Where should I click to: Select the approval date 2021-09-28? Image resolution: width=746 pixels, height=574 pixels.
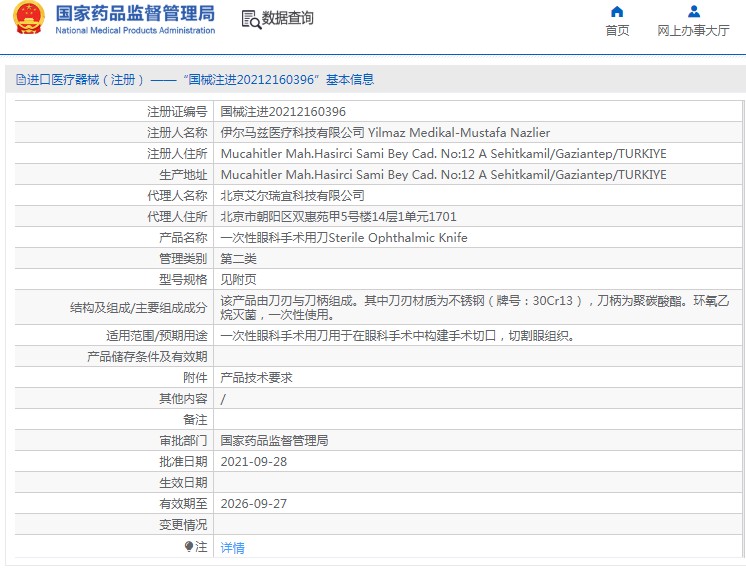pos(254,462)
